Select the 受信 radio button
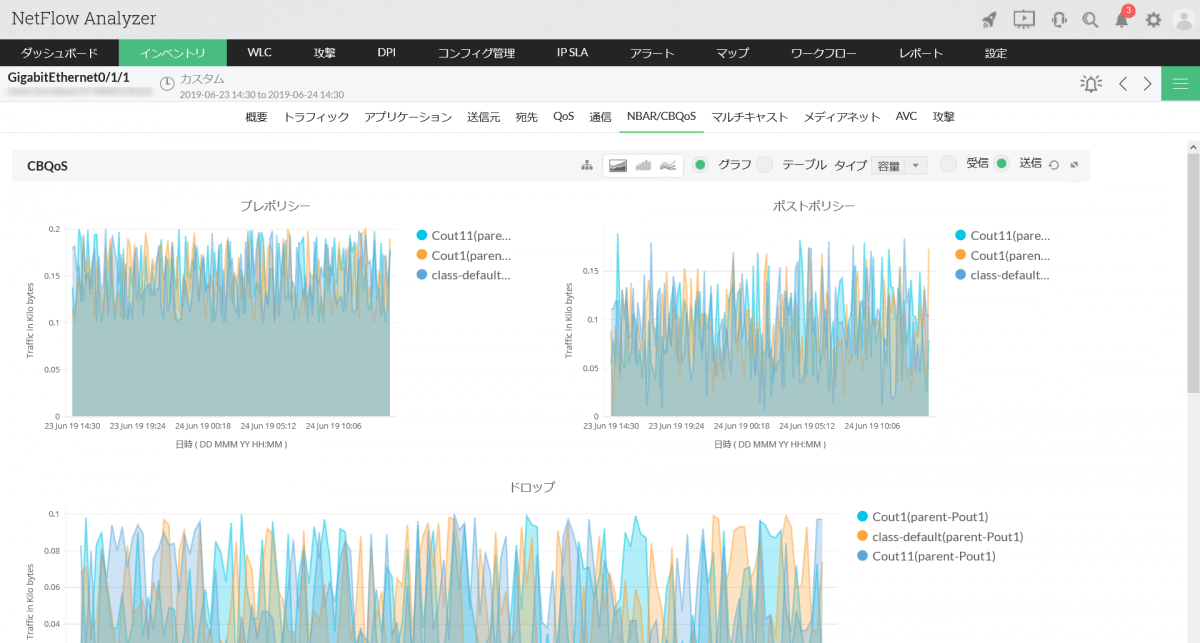Screen dimensions: 1200x643 point(949,163)
